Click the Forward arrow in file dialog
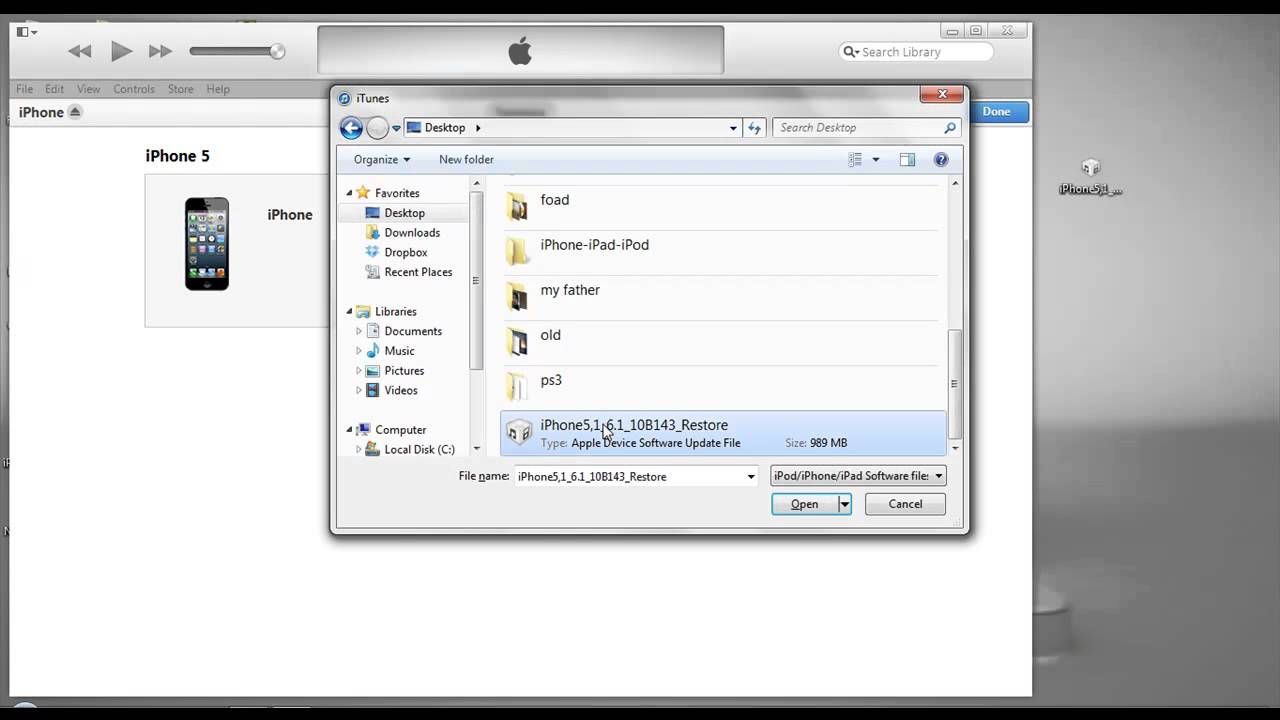Viewport: 1280px width, 720px height. (x=377, y=128)
